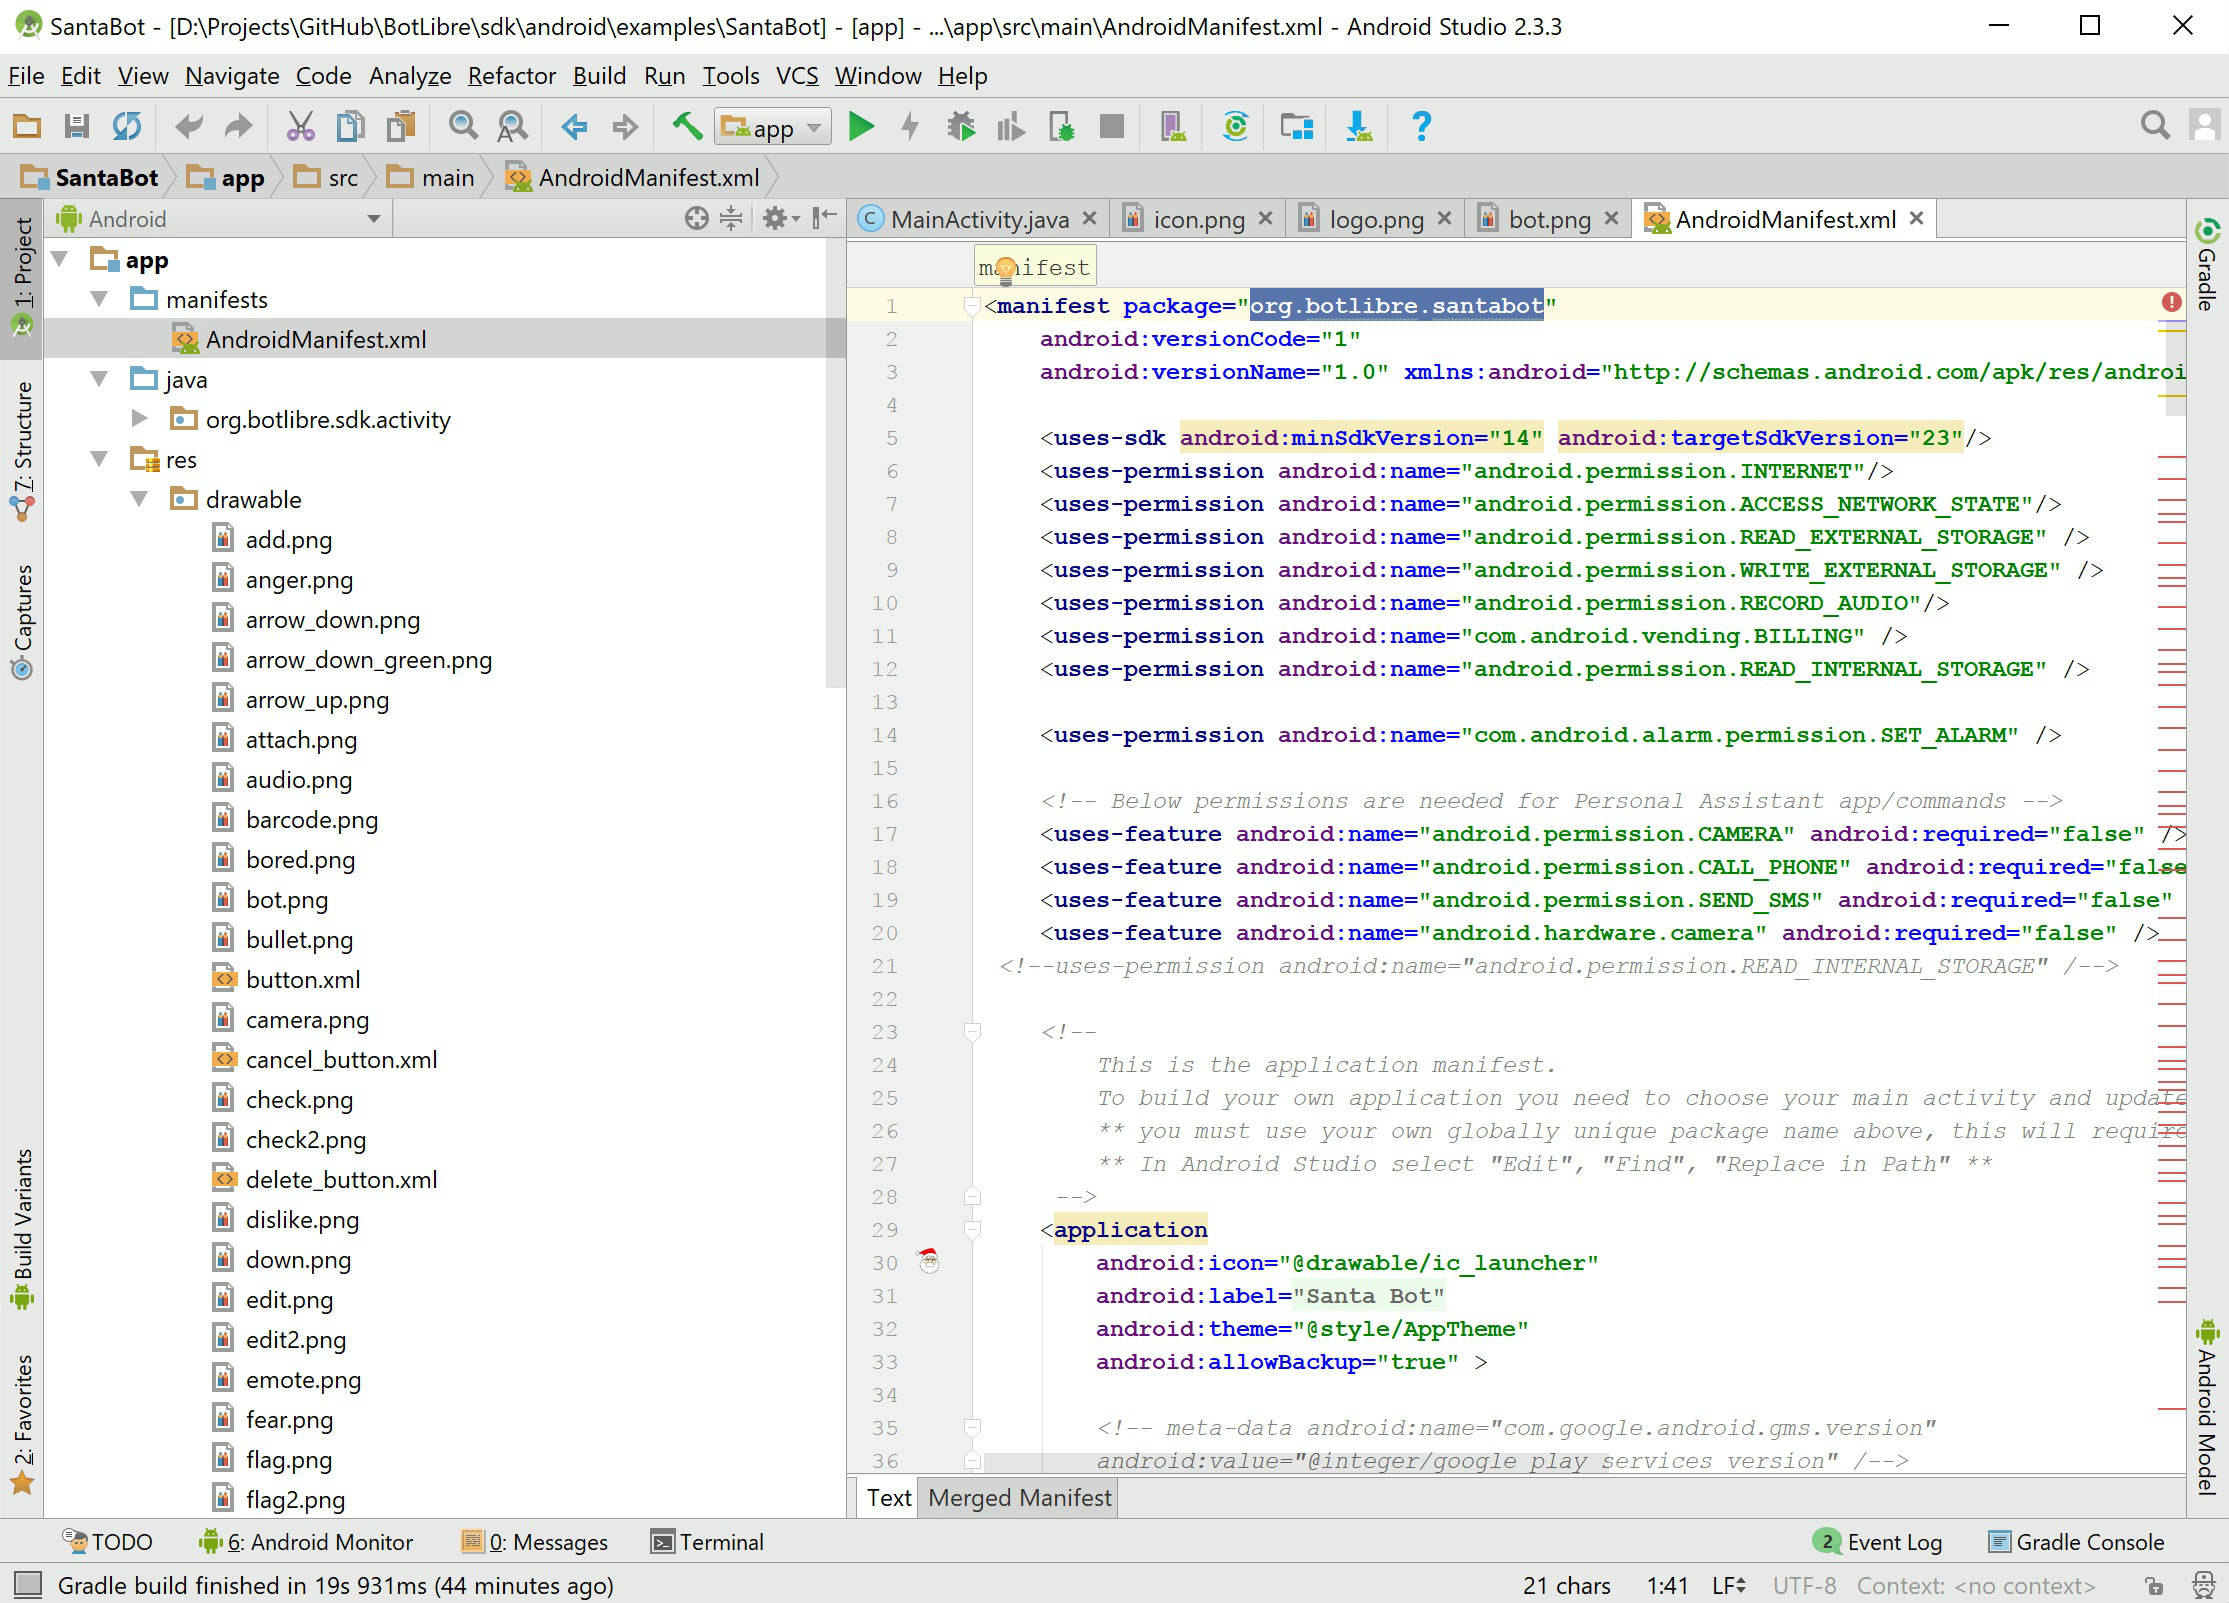Click the Save All toolbar icon
The height and width of the screenshot is (1603, 2229).
pyautogui.click(x=76, y=127)
